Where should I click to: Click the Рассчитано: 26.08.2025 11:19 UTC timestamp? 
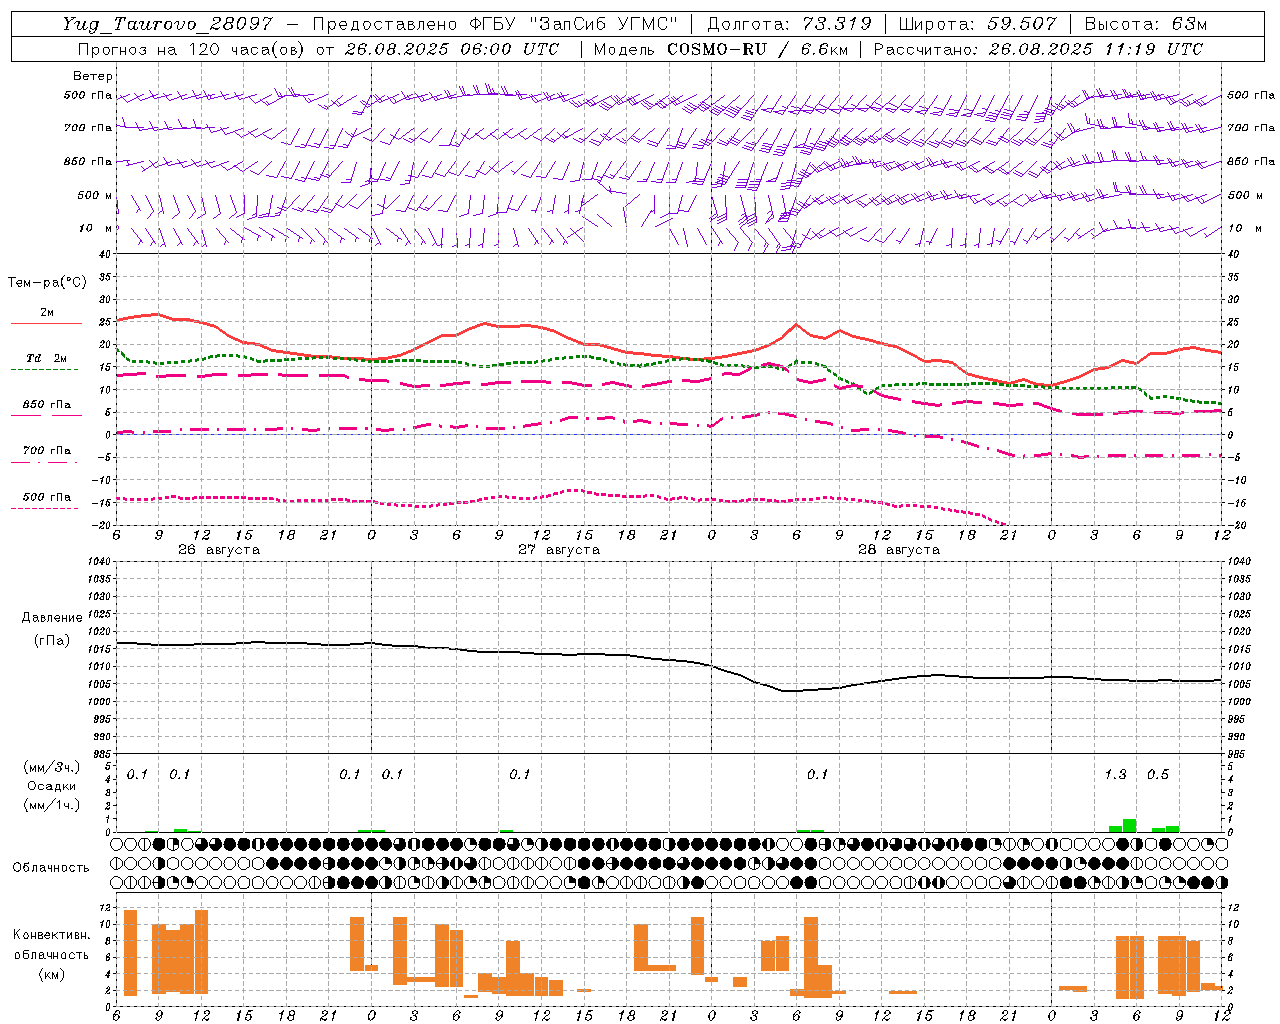click(1038, 49)
